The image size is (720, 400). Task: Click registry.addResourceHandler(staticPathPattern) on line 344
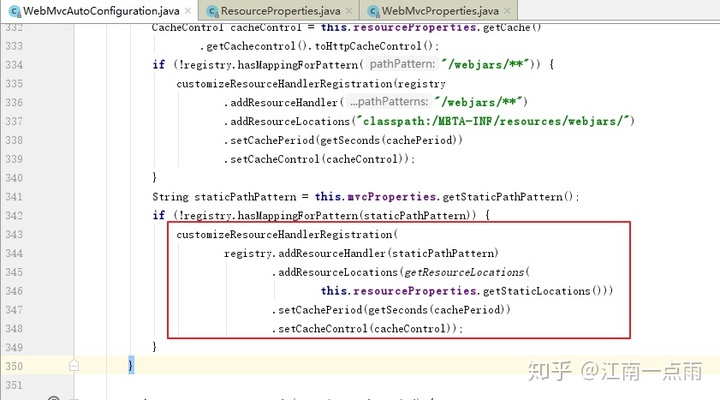[x=361, y=253]
